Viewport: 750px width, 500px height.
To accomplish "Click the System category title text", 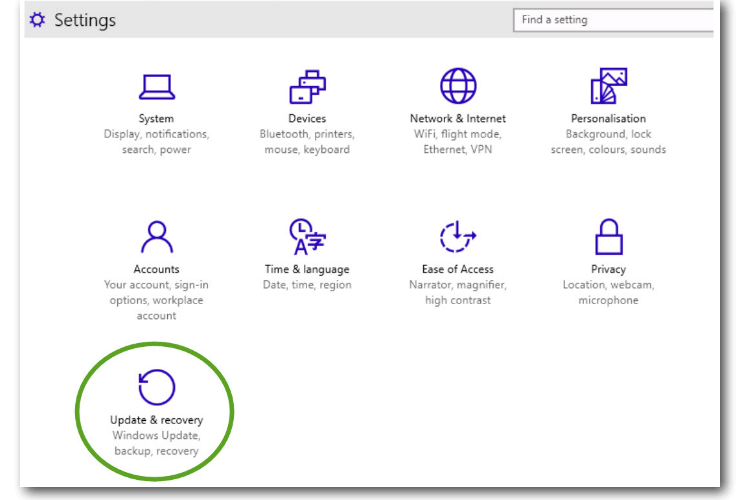I will pyautogui.click(x=156, y=119).
